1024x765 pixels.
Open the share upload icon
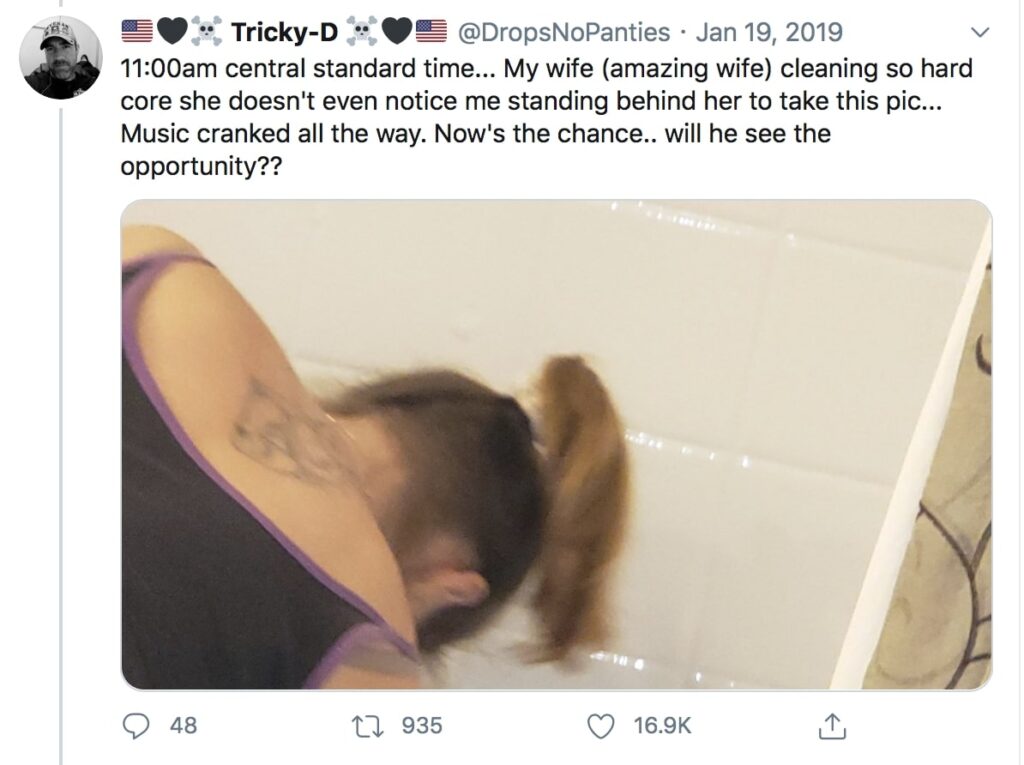[832, 726]
